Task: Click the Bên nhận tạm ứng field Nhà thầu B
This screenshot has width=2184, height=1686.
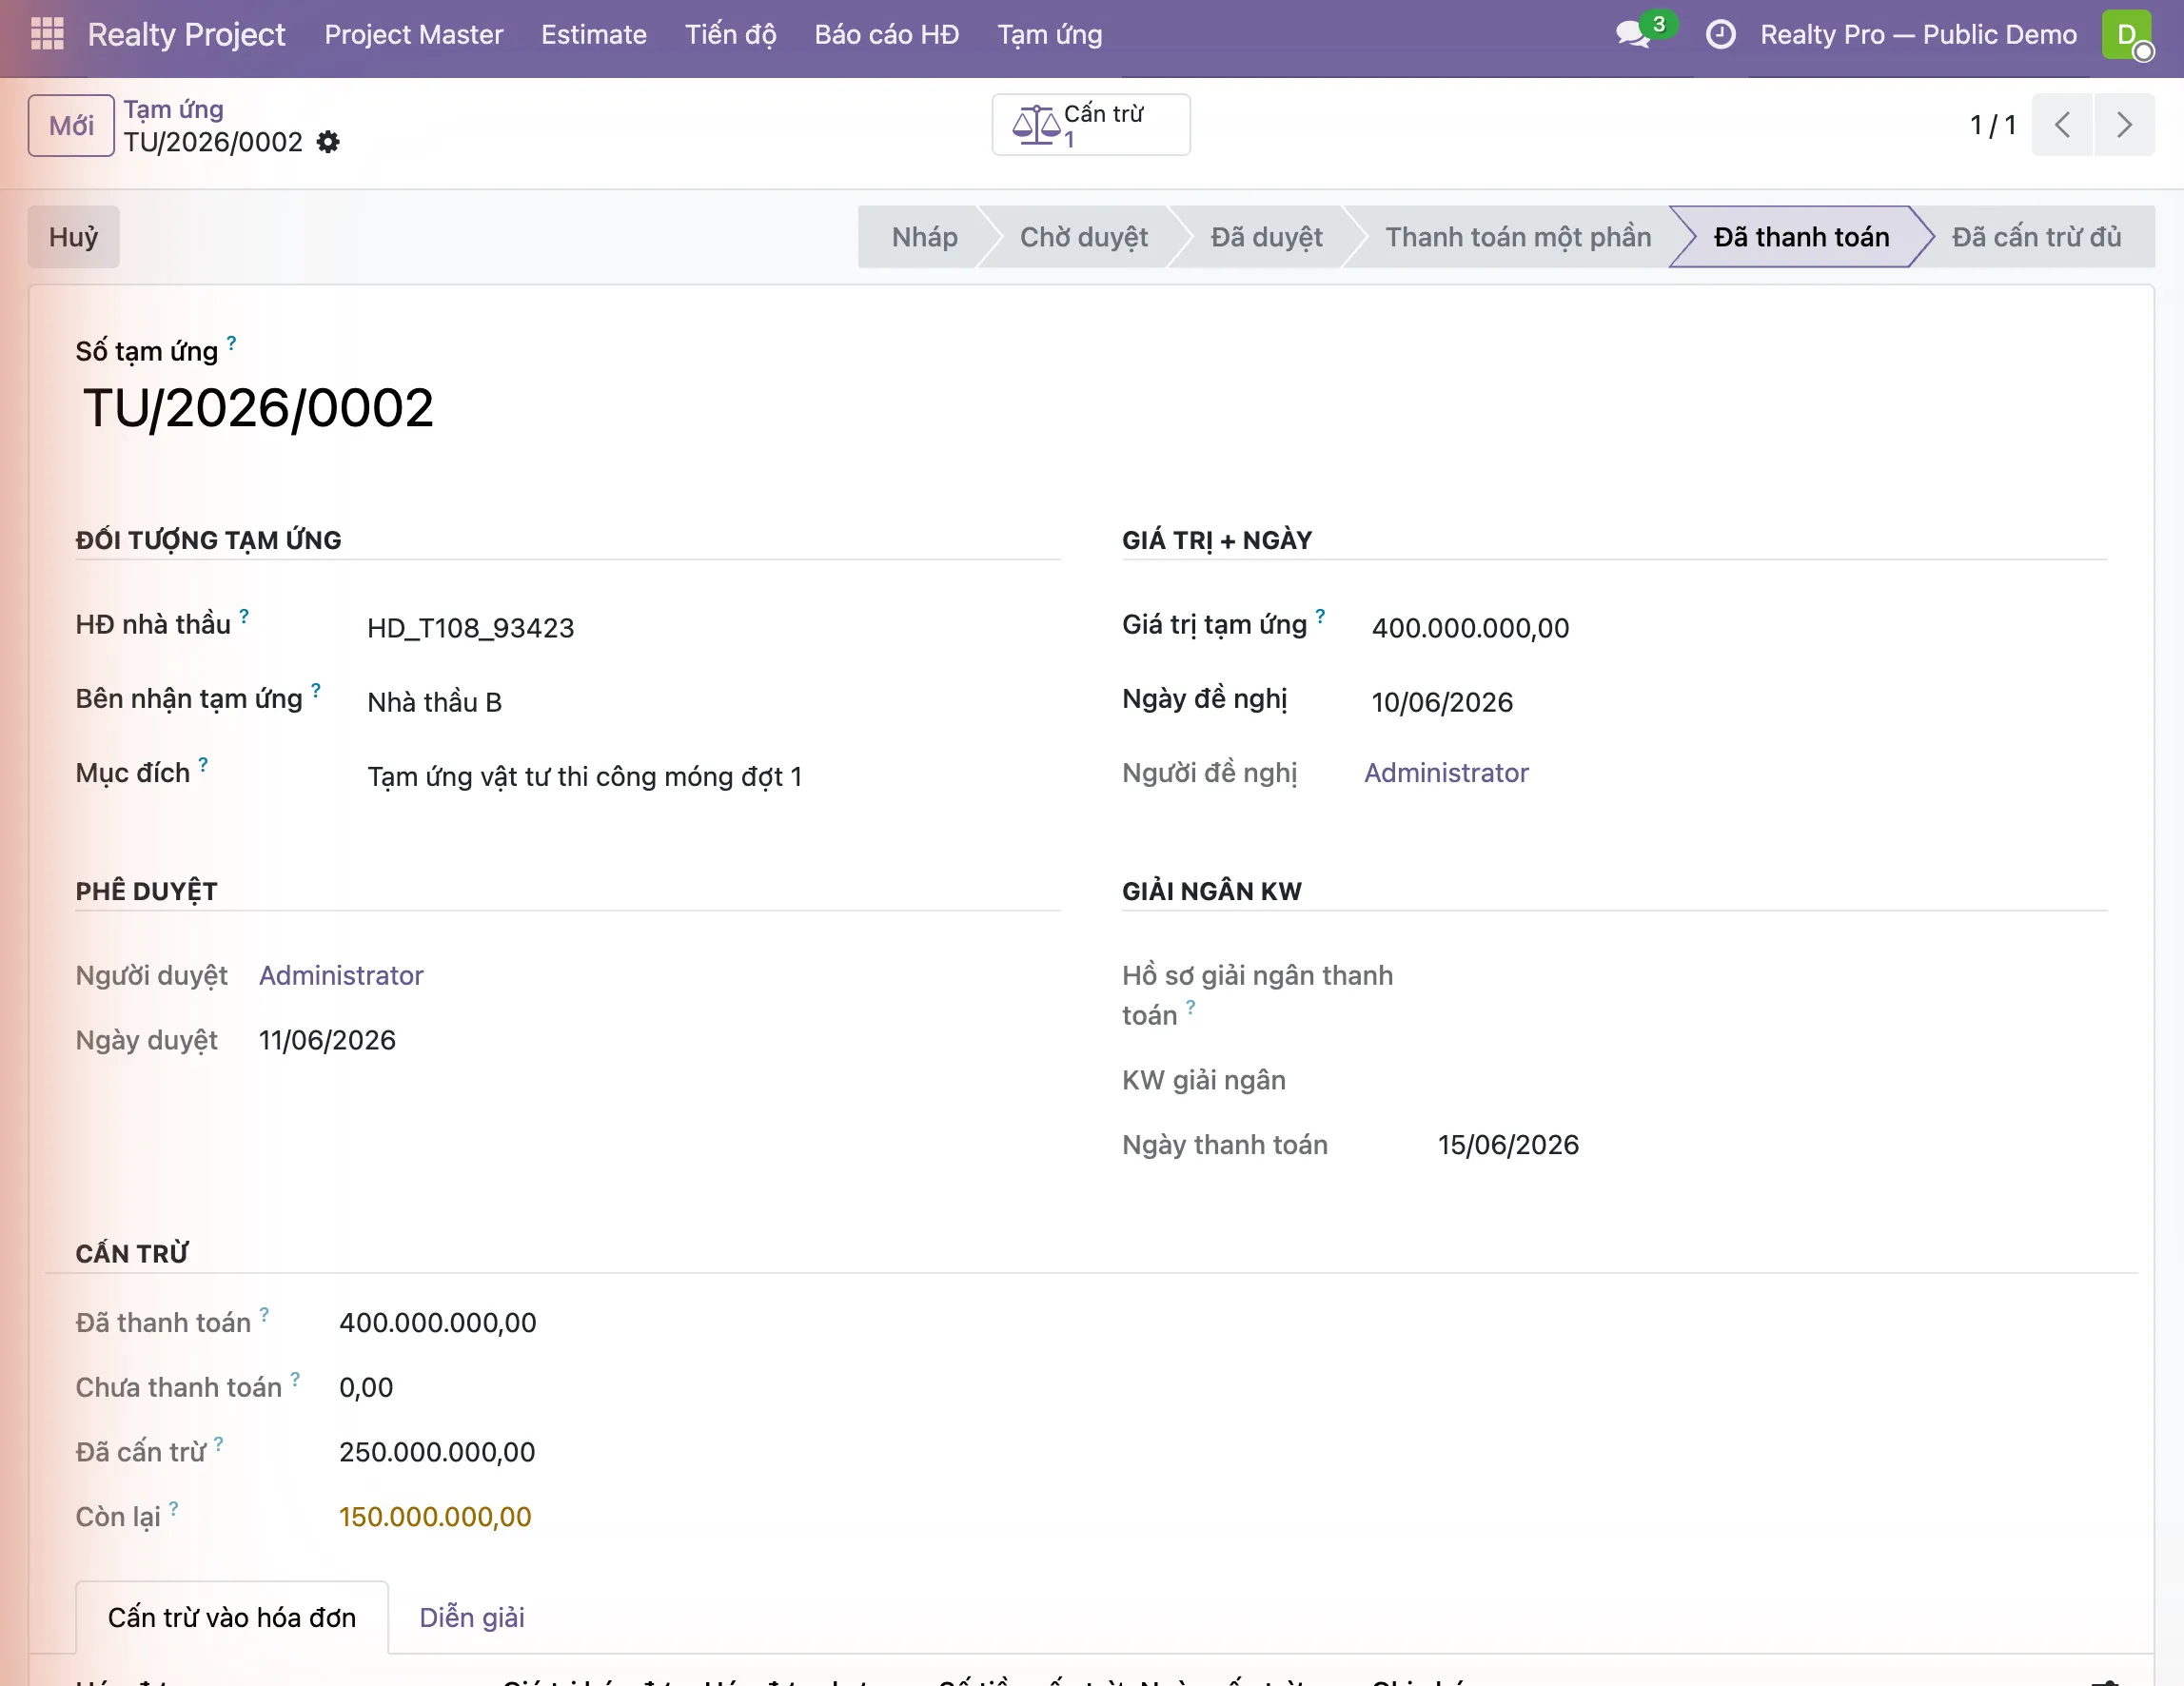Action: pos(434,702)
